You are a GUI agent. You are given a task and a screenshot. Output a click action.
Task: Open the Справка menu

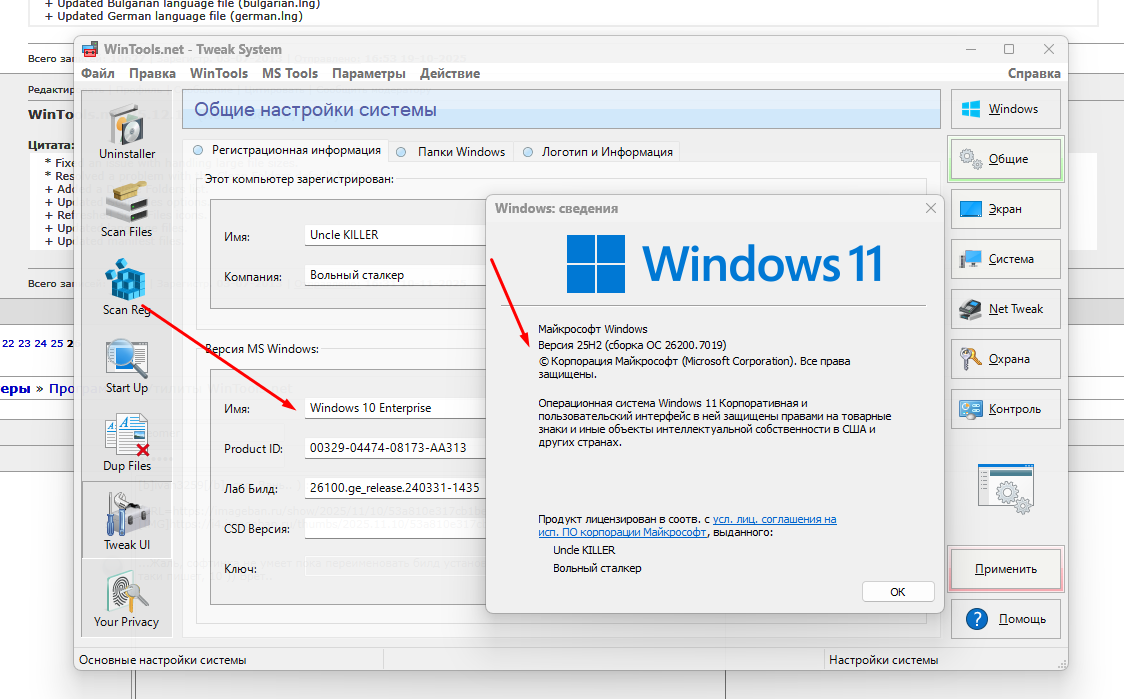(x=1034, y=73)
